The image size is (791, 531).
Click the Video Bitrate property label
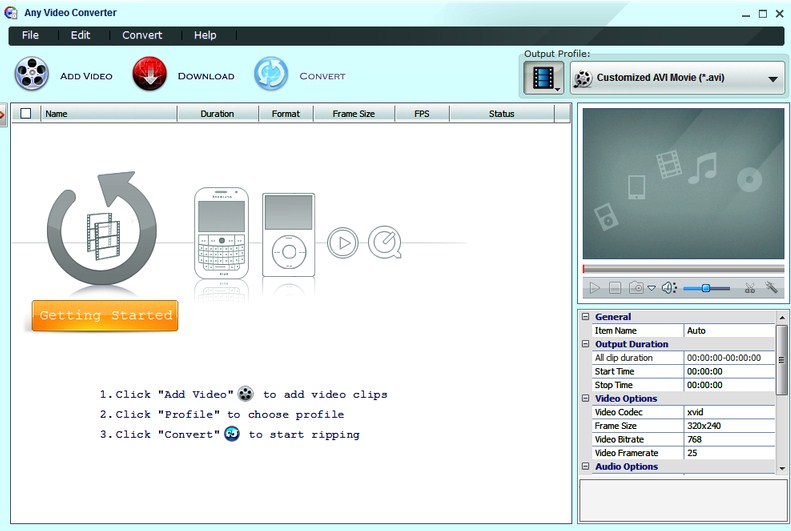pos(619,440)
